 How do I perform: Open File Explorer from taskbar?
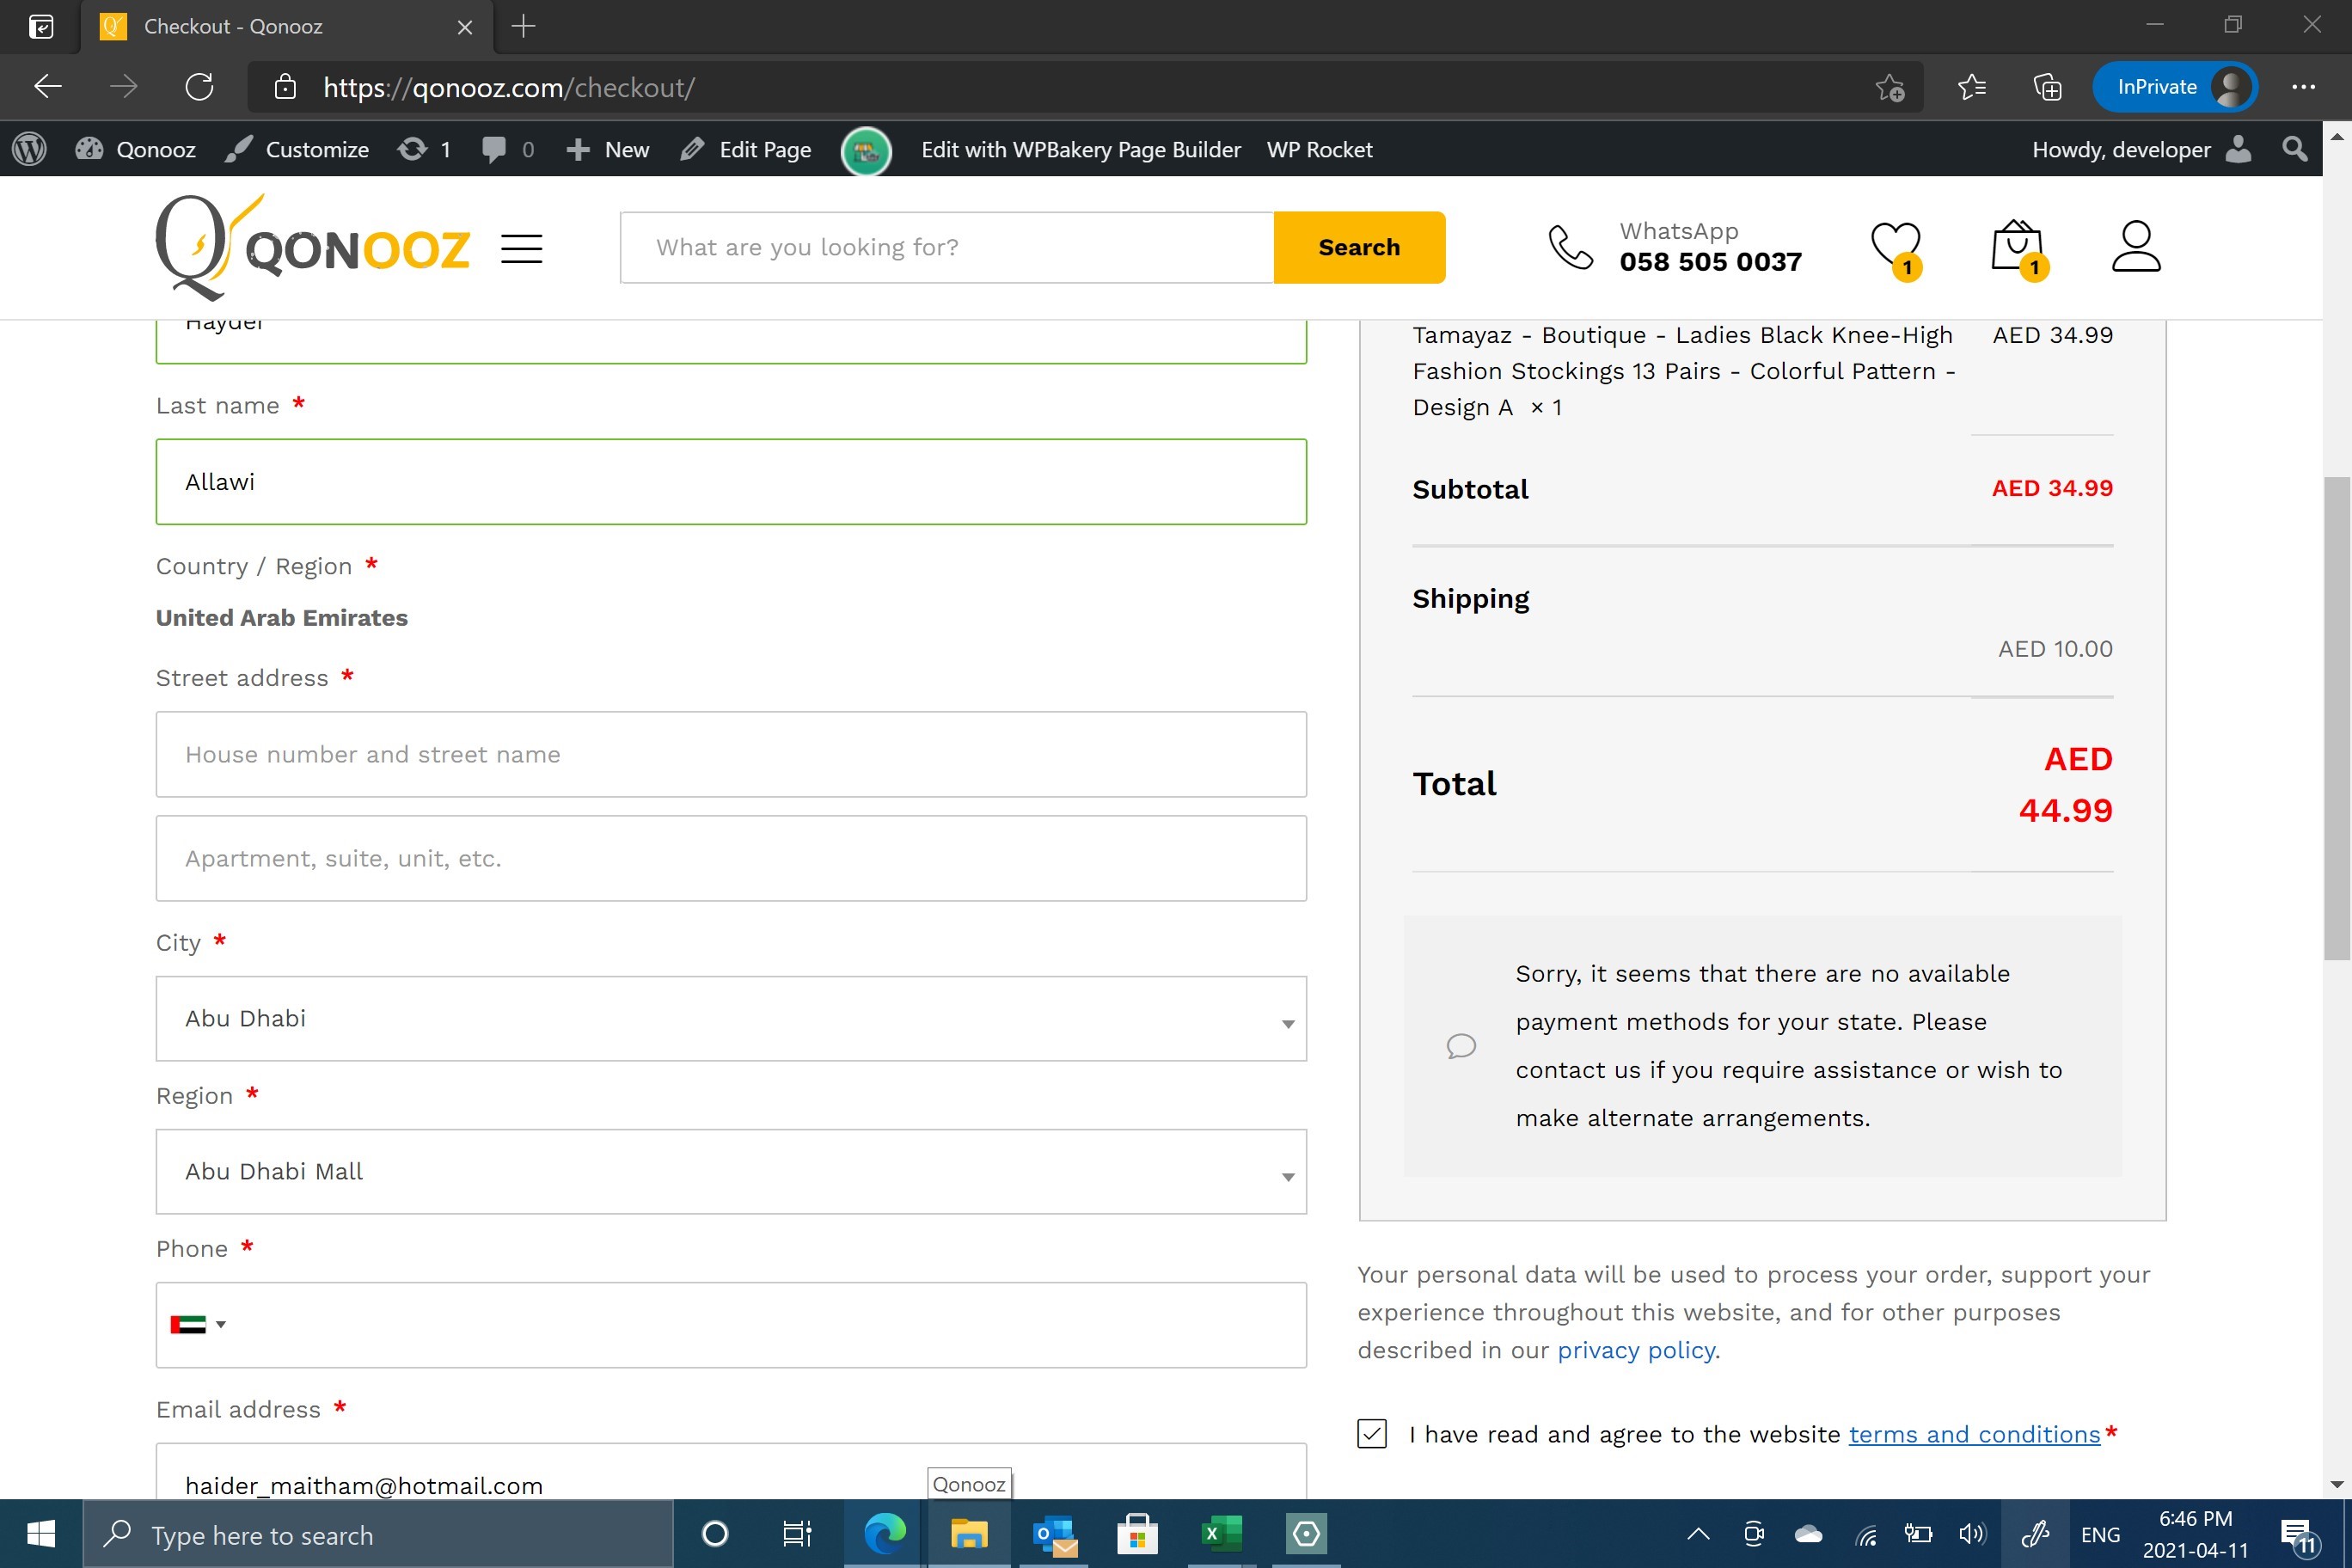point(968,1533)
